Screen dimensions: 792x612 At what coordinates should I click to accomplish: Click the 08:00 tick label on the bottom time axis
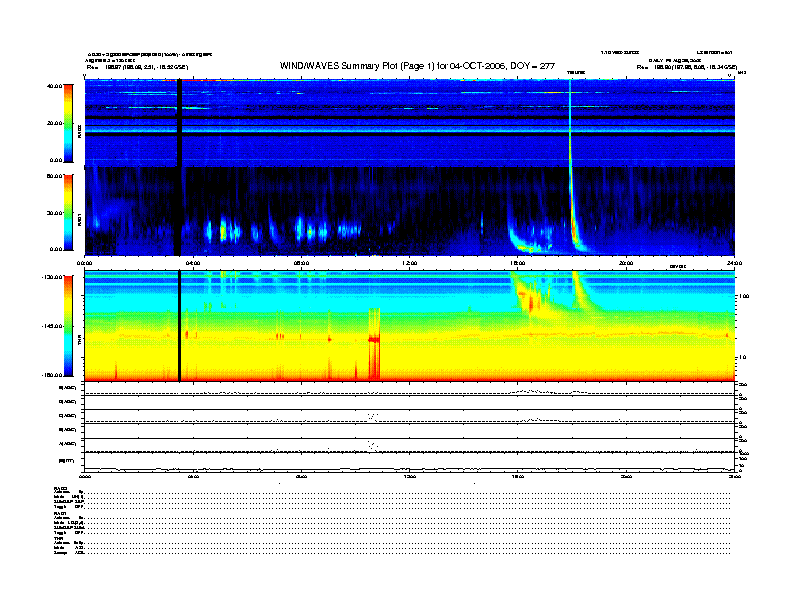coord(301,476)
